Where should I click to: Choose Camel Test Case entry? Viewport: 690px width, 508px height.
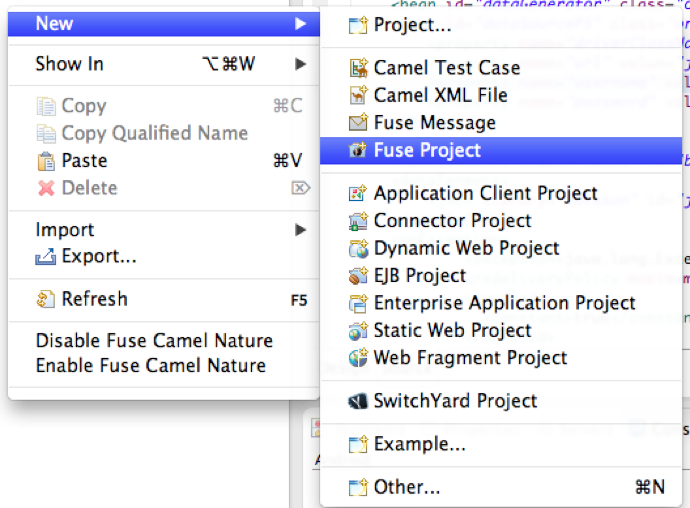point(501,68)
